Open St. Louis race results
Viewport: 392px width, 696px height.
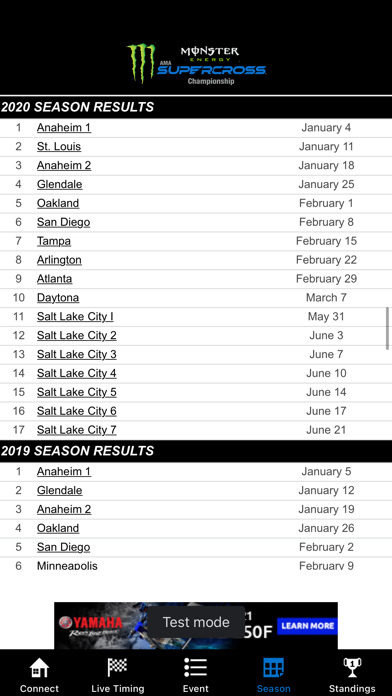pos(59,146)
